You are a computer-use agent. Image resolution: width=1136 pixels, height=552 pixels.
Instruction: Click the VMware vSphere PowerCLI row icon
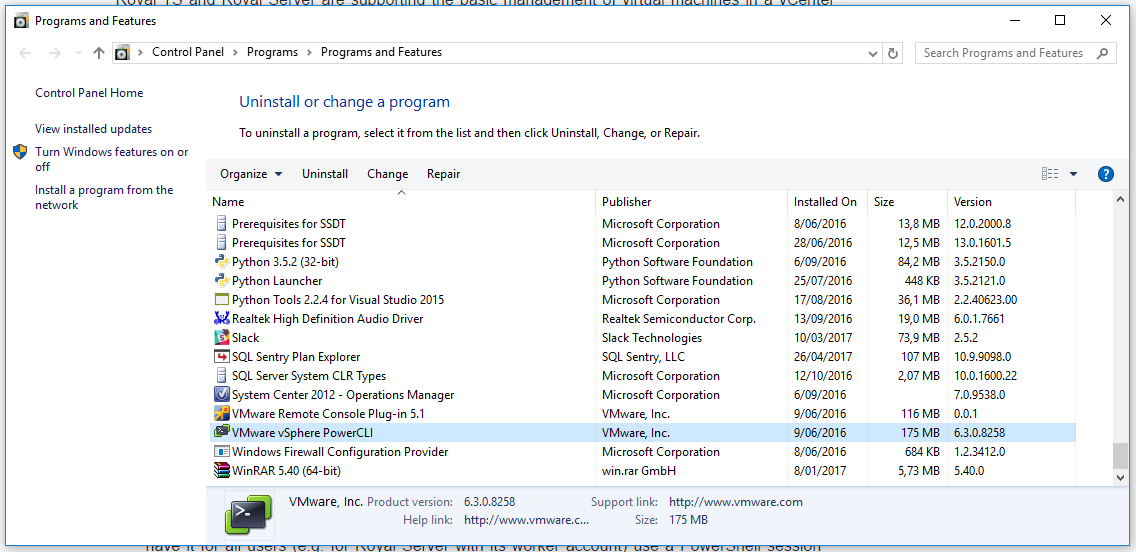coord(222,432)
